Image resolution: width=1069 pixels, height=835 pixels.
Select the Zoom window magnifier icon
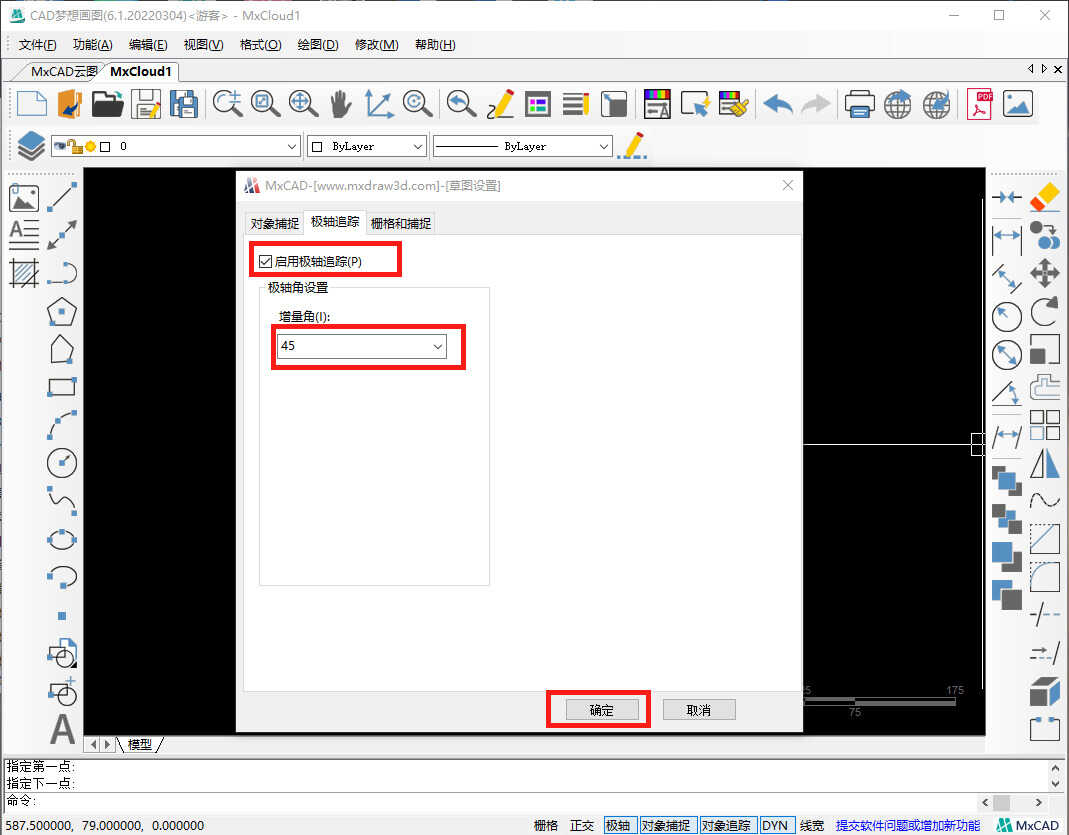pos(265,104)
